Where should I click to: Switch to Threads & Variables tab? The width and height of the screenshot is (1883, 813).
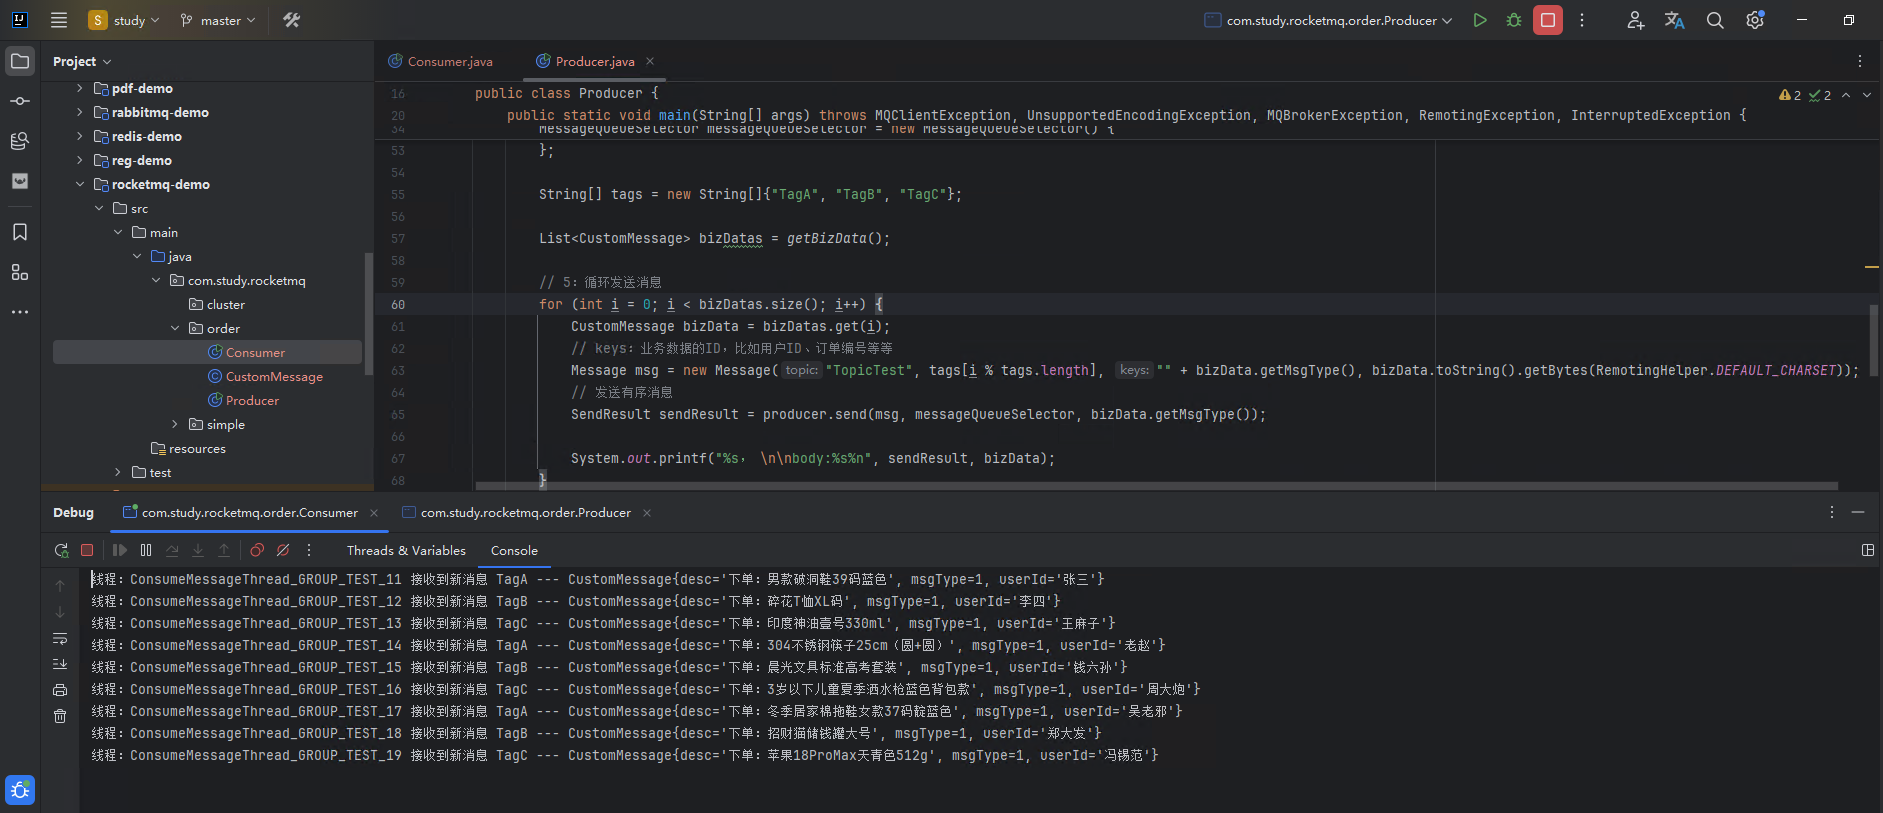pyautogui.click(x=406, y=550)
